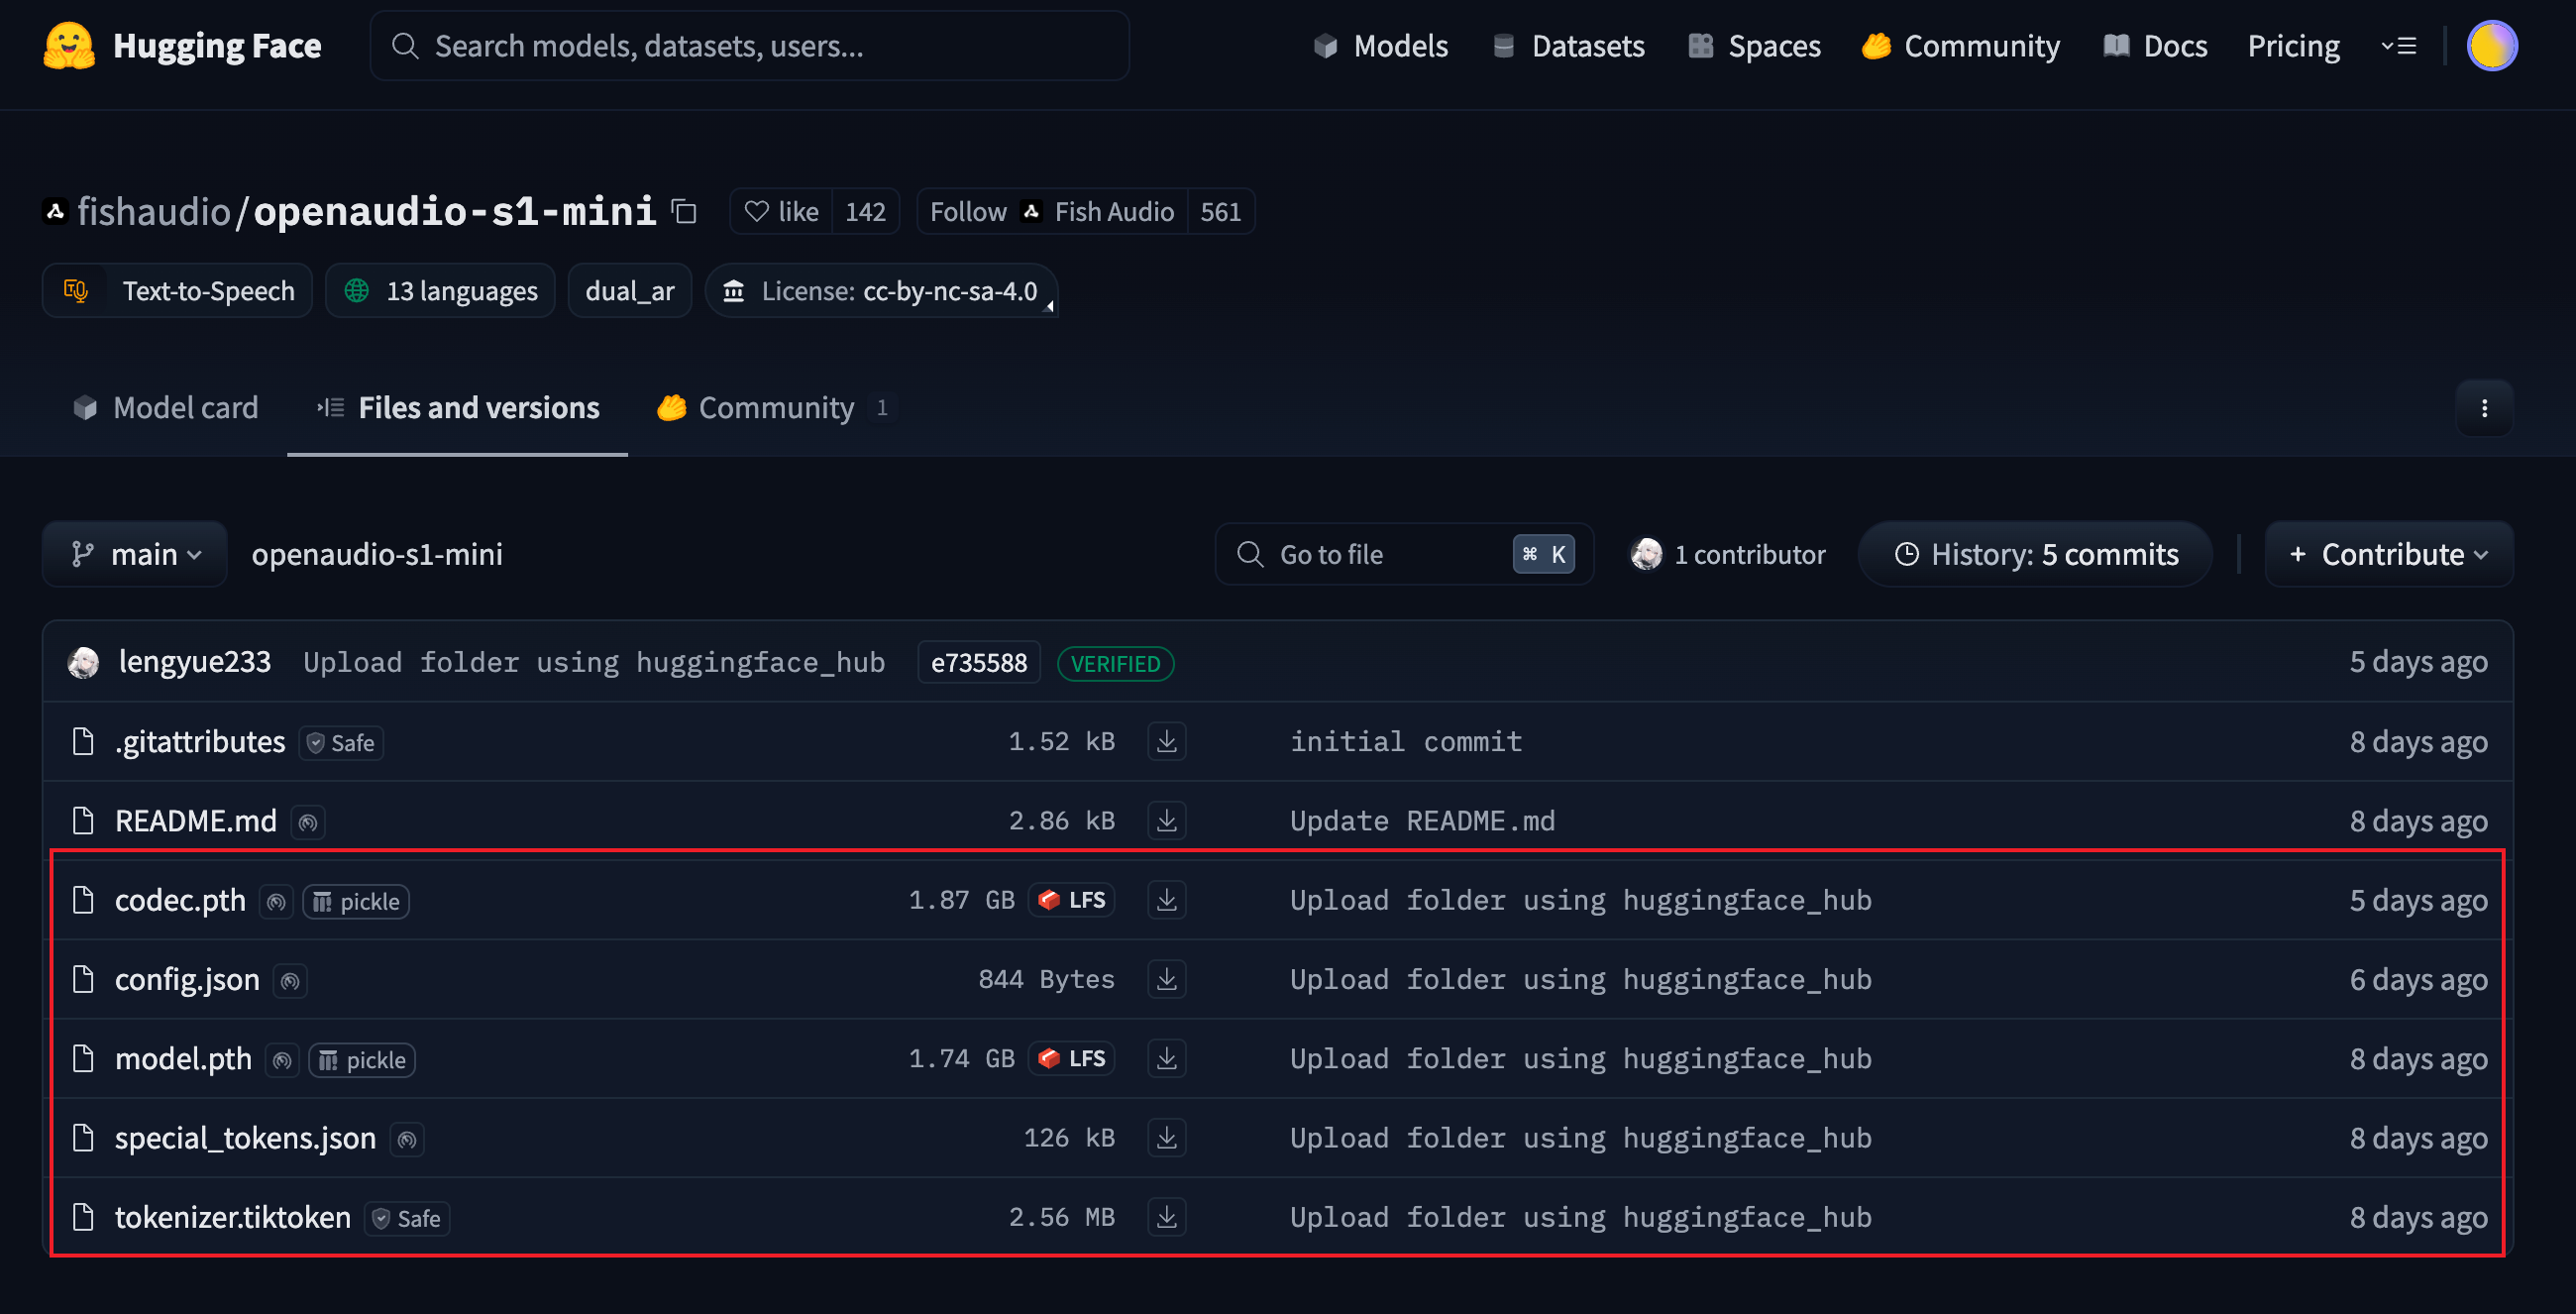Click Safe badge on tokenizer.tiktoken
Image resolution: width=2576 pixels, height=1314 pixels.
click(x=407, y=1218)
